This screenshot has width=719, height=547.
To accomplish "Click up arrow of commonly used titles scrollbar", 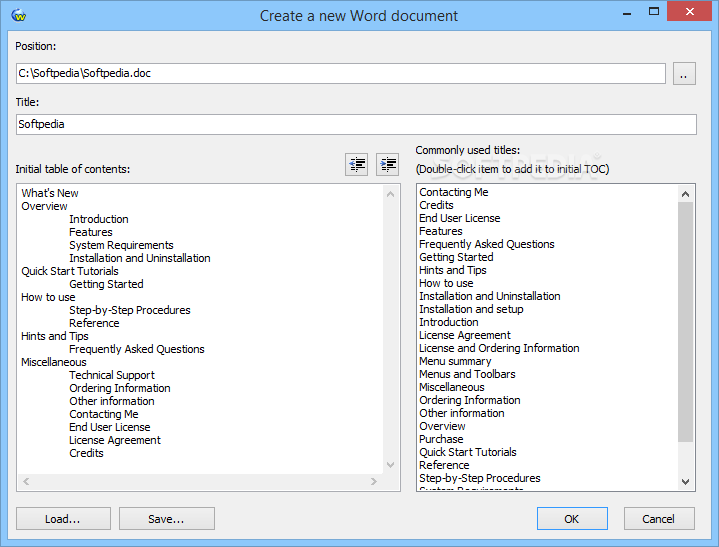I will [686, 194].
